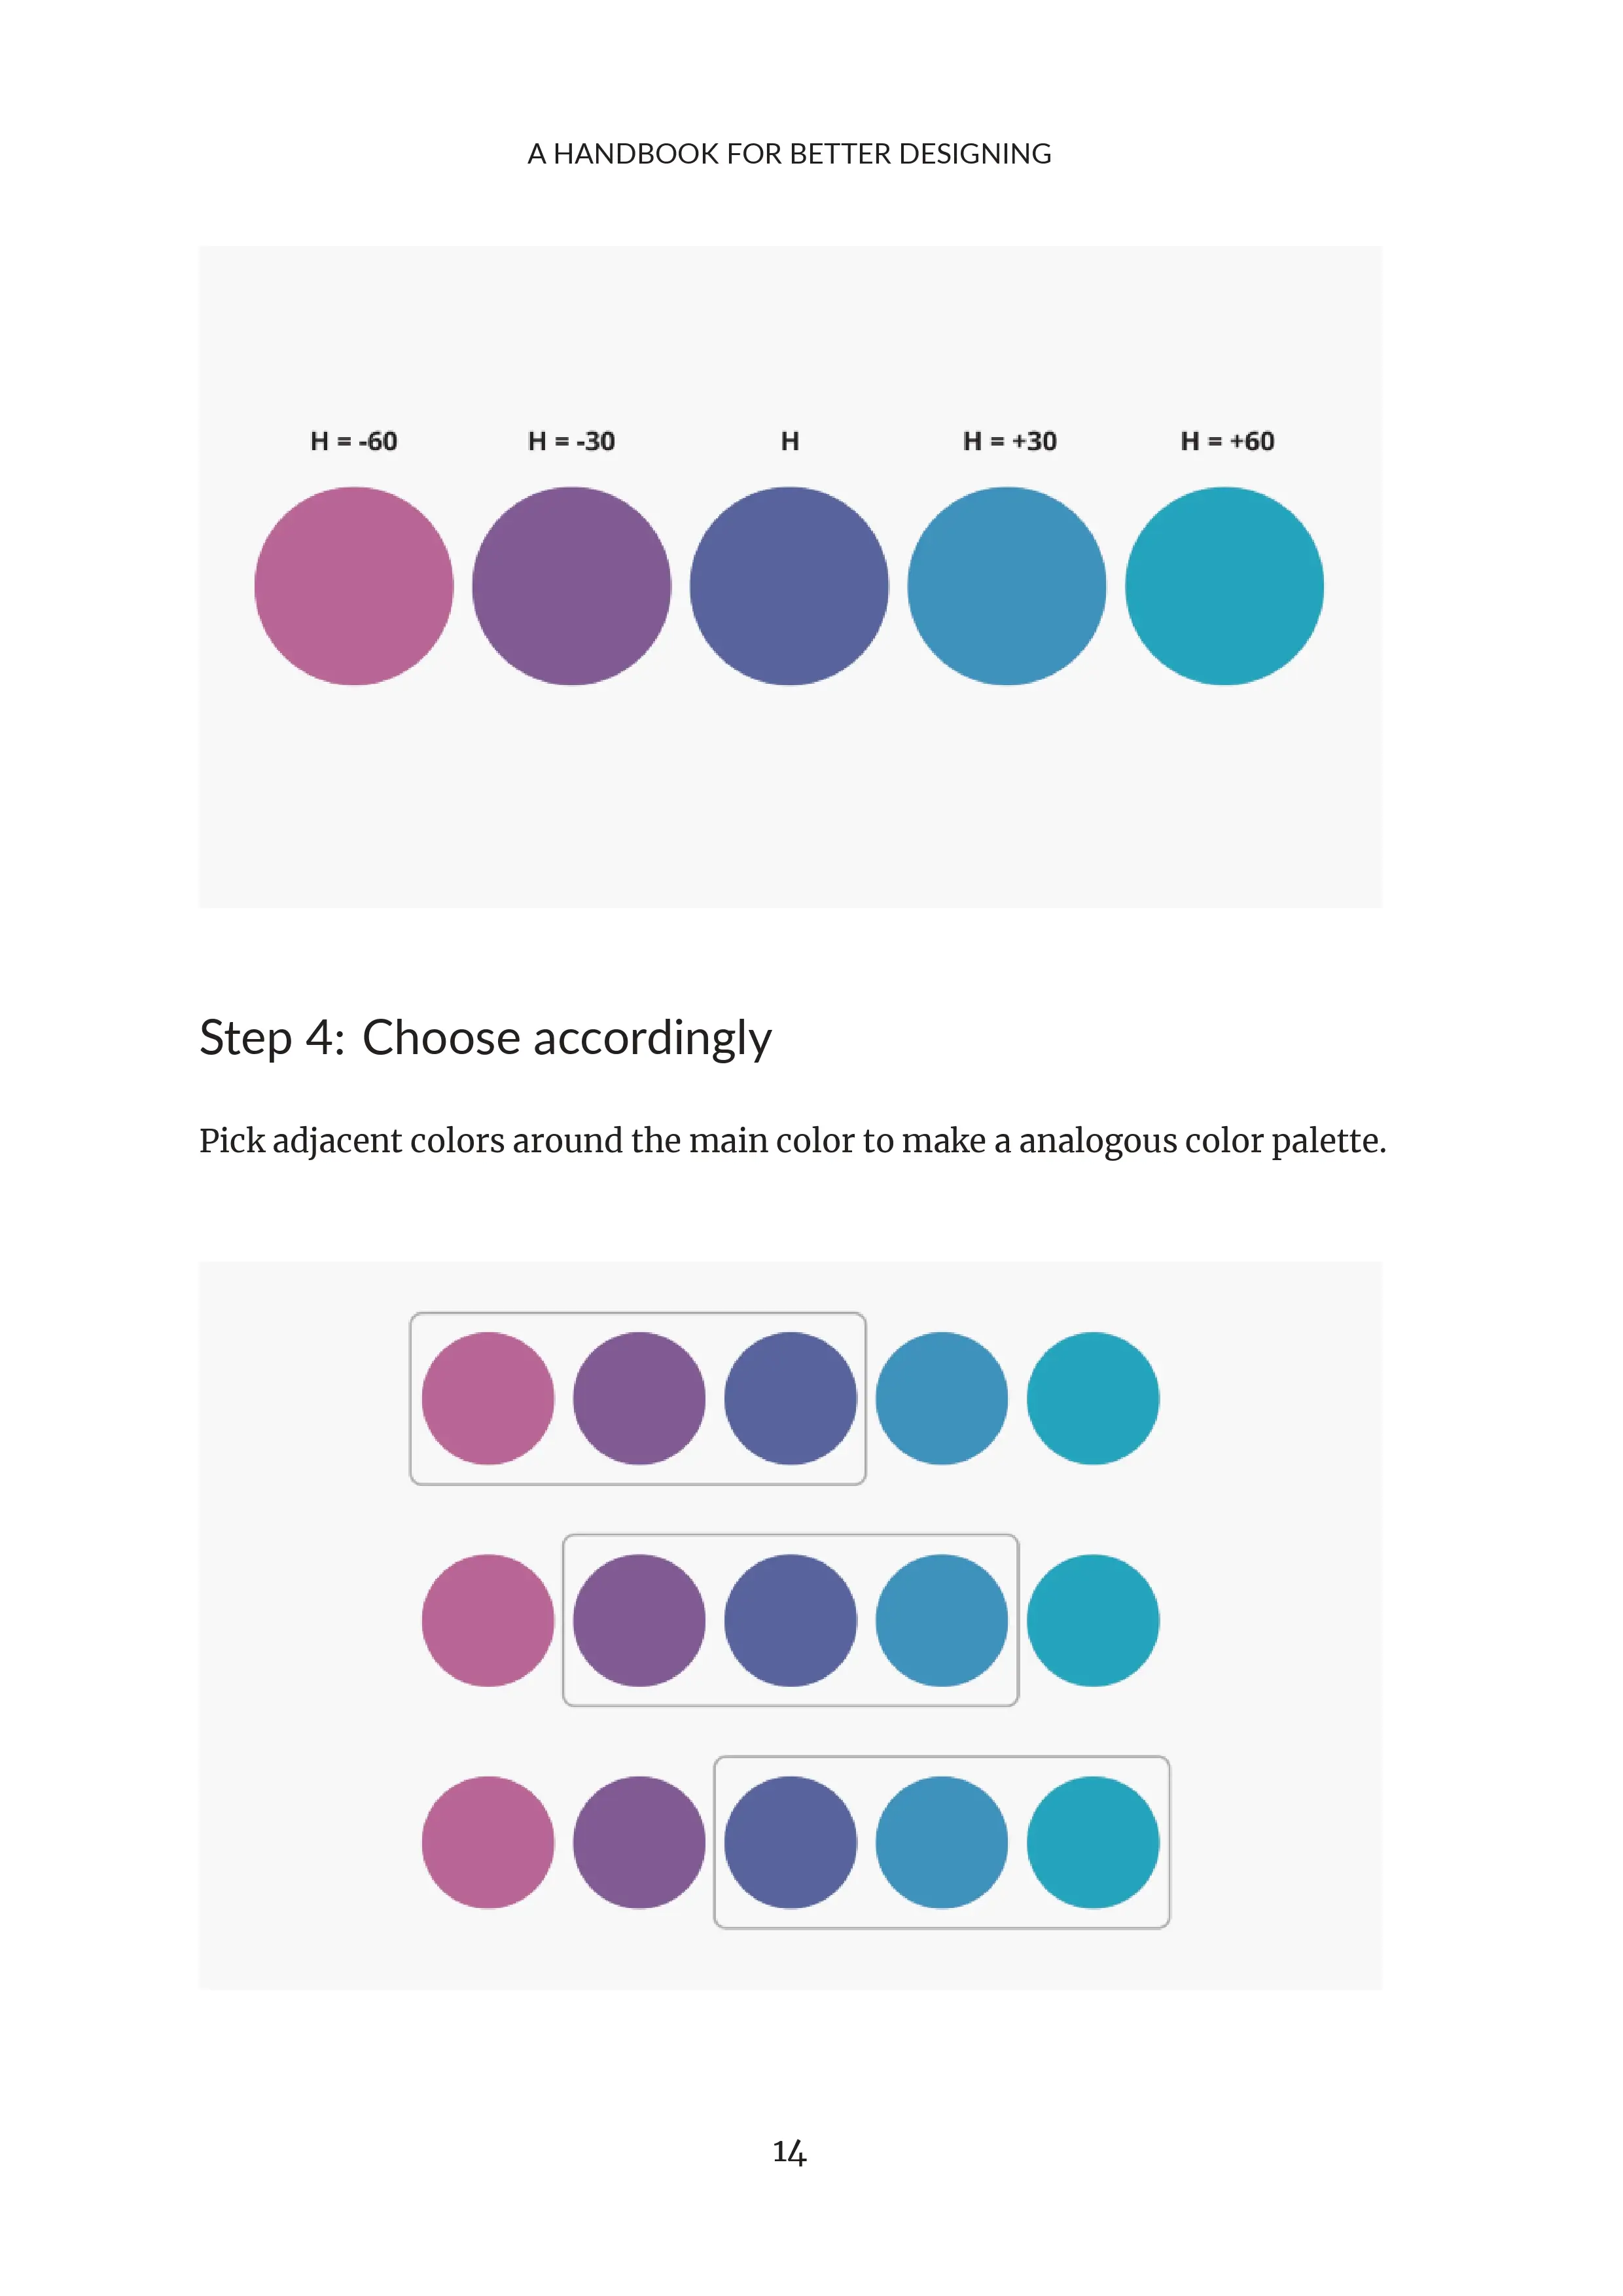The width and height of the screenshot is (1623, 2296).
Task: Click the "Pick adjacent colors" paragraph text
Action: point(792,1141)
